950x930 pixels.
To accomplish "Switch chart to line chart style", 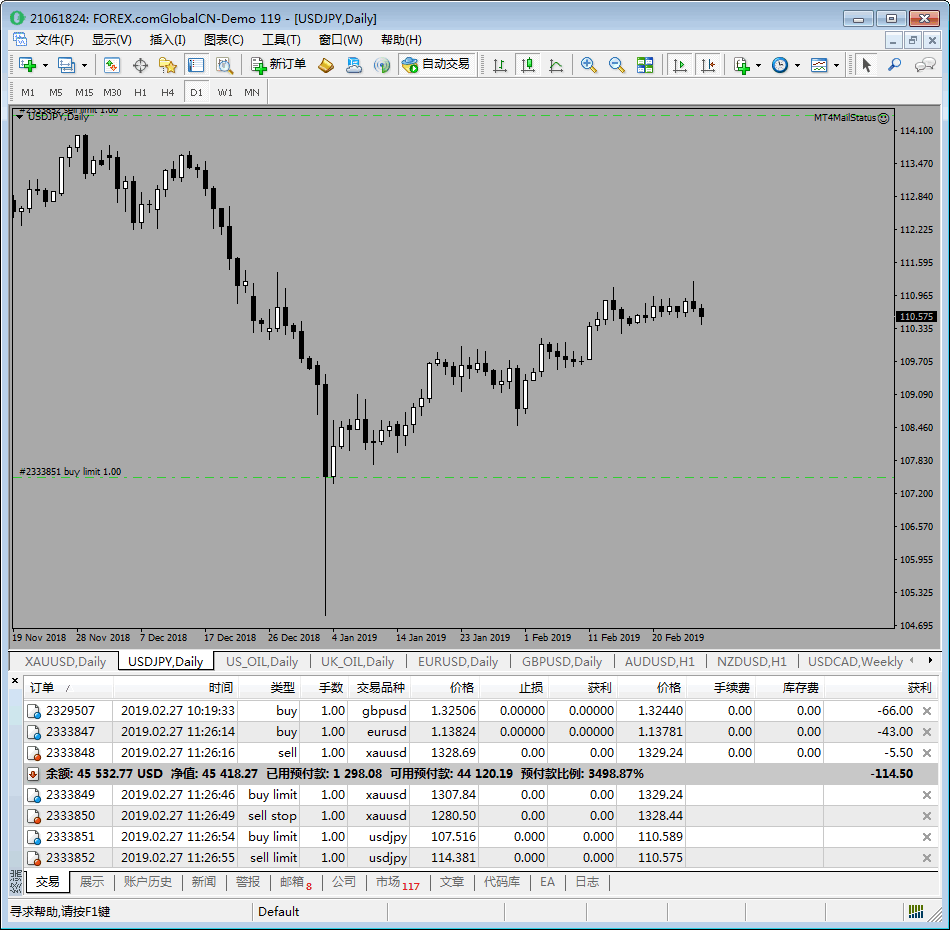I will [x=556, y=65].
